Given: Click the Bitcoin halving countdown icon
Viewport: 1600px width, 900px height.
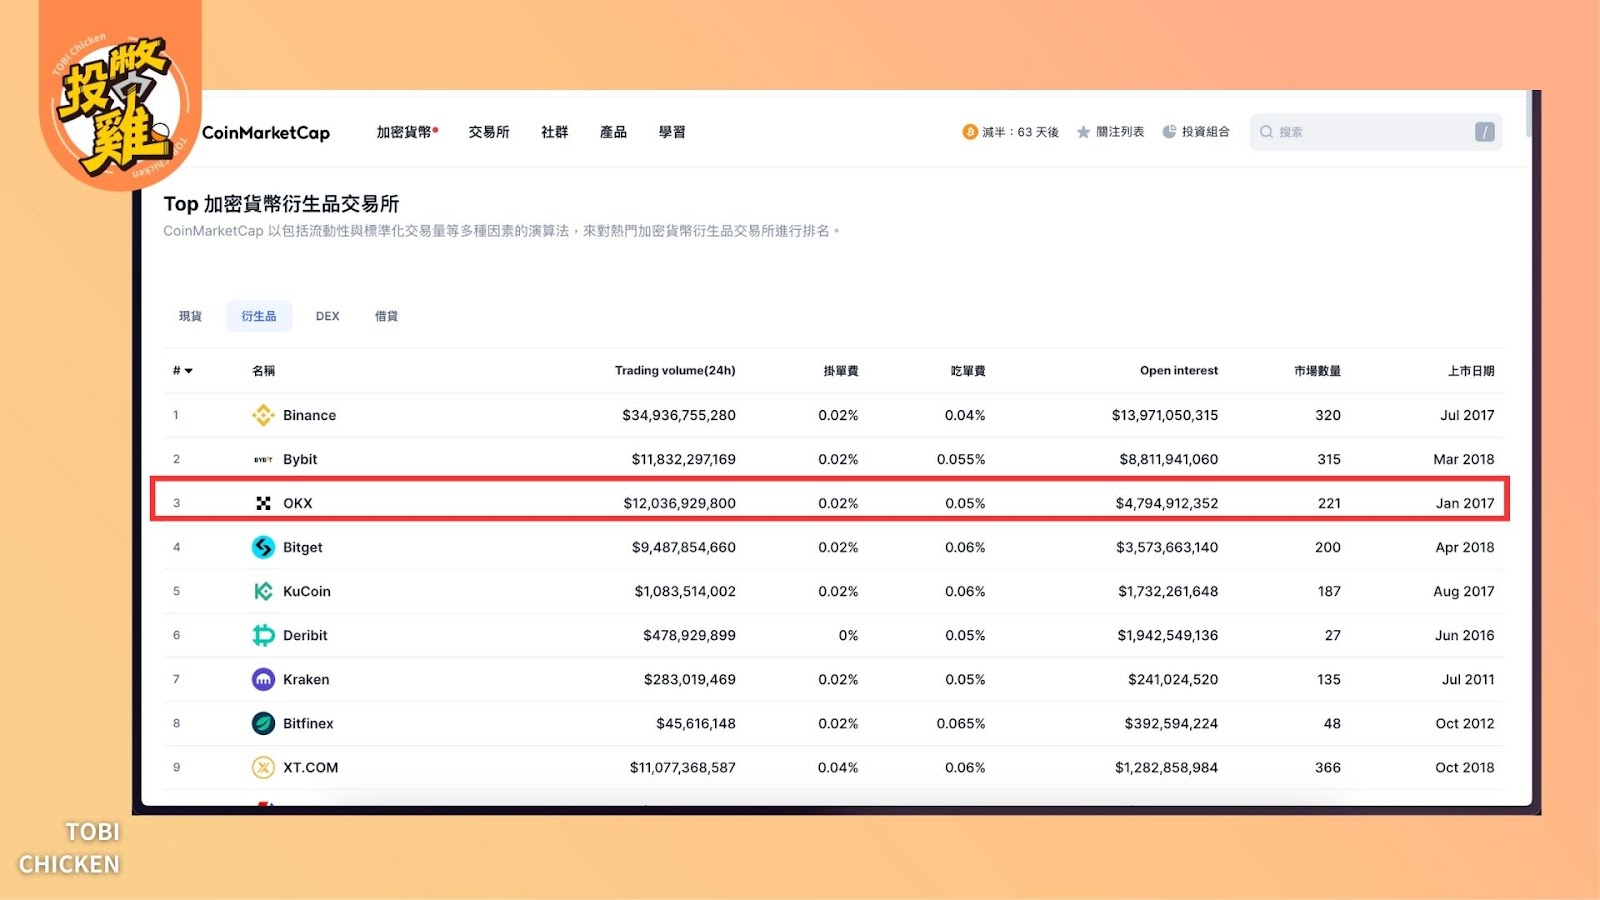Looking at the screenshot, I should tap(969, 132).
